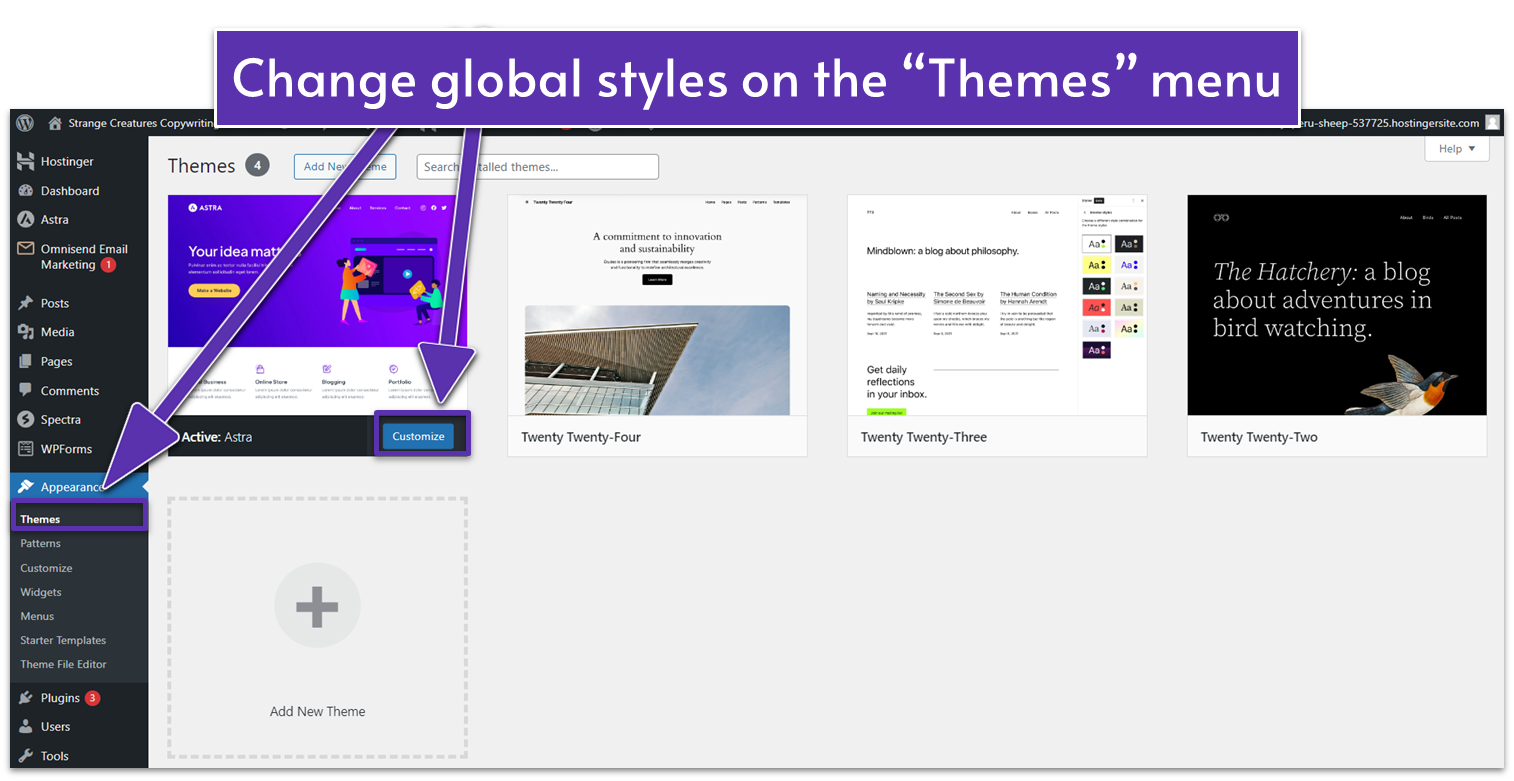Click the Omnisend notification badge showing 1
The height and width of the screenshot is (781, 1514).
[108, 265]
